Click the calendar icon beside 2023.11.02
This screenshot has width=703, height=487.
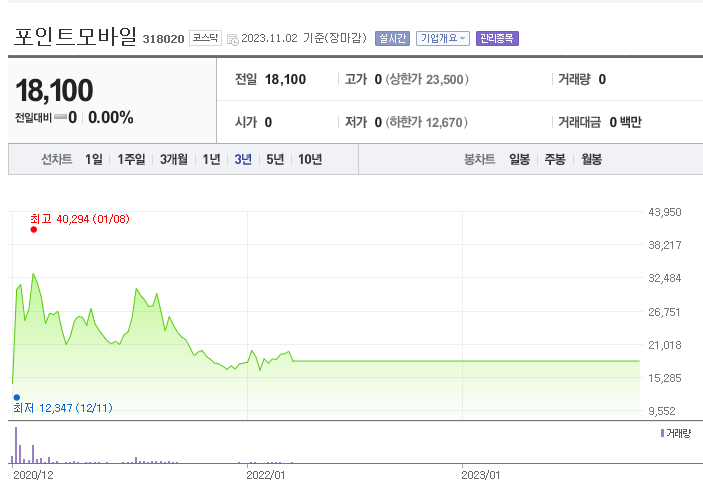coord(233,39)
